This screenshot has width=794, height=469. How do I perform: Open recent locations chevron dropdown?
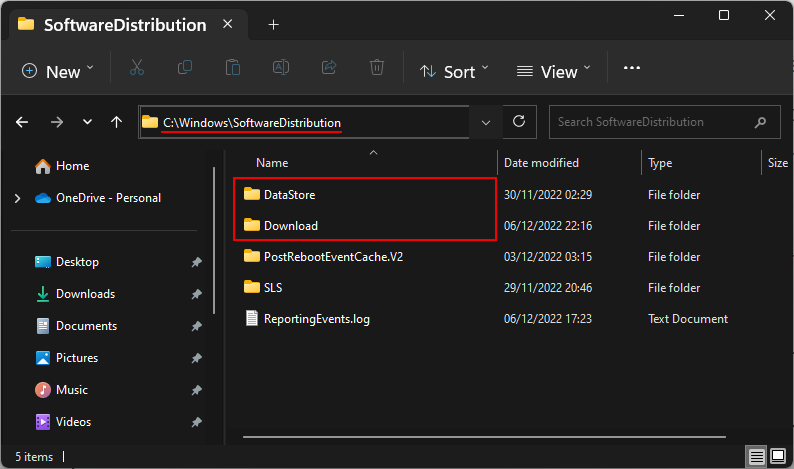coord(87,122)
